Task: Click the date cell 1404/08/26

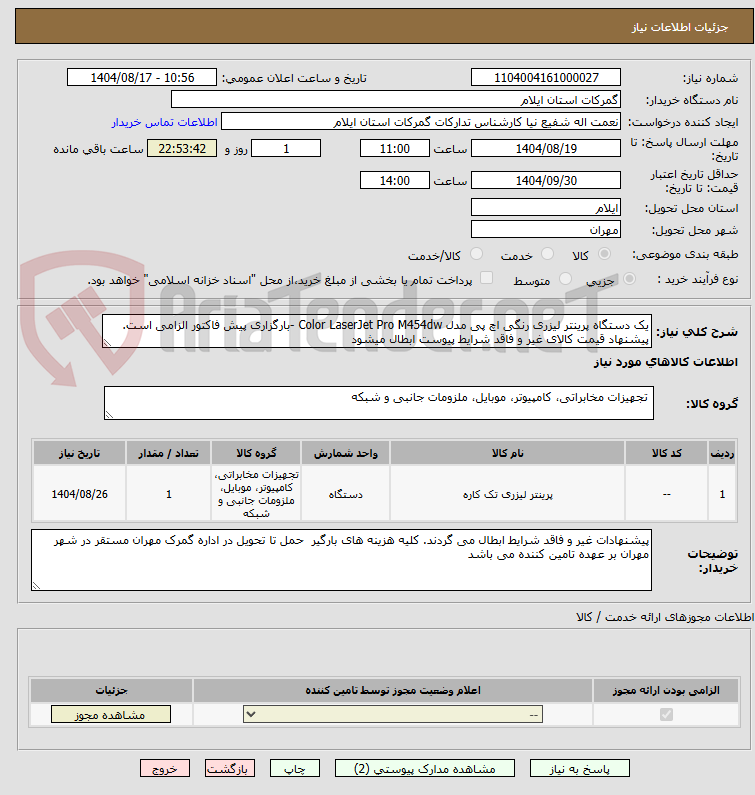Action: [79, 494]
